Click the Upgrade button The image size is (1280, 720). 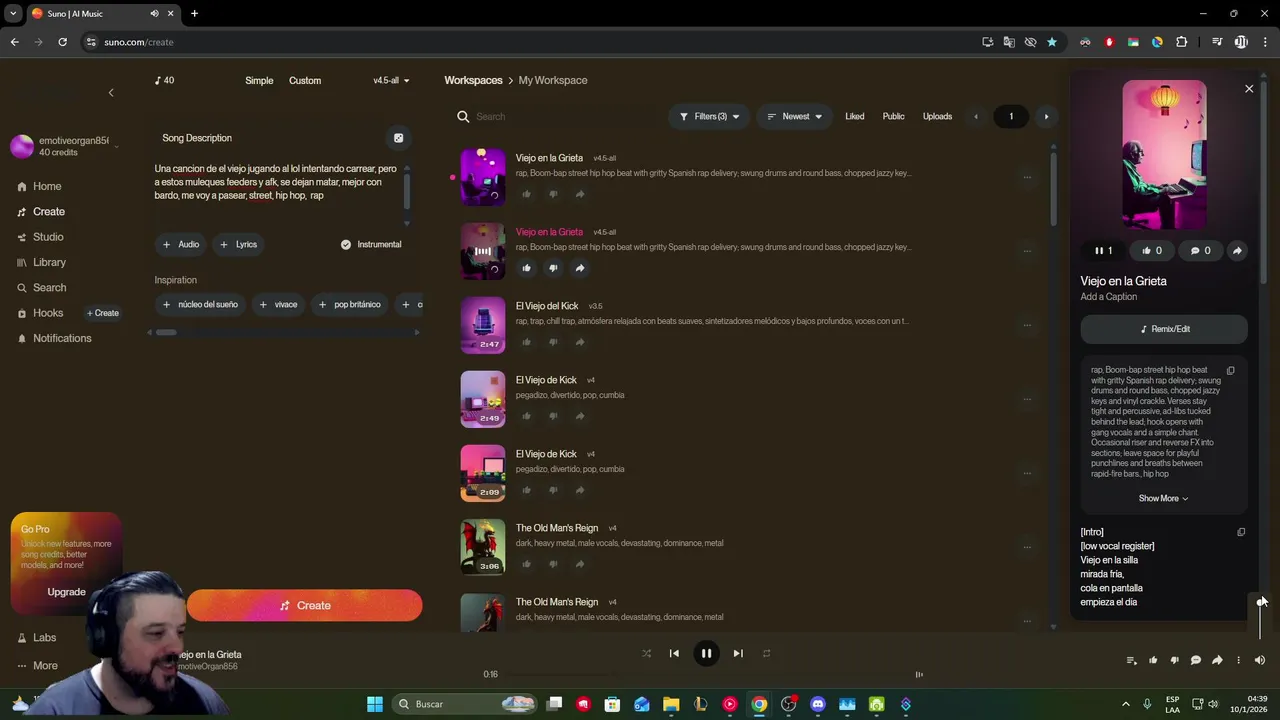66,592
